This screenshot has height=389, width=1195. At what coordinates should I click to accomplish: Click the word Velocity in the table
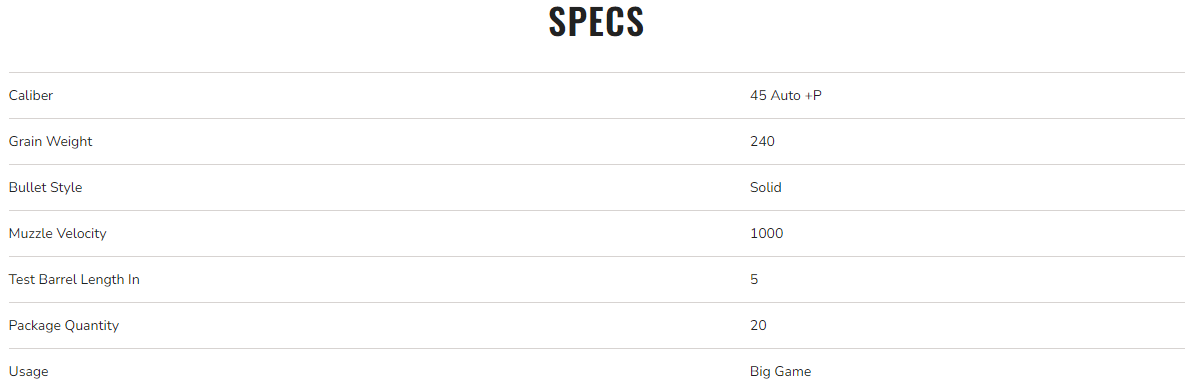[x=80, y=233]
